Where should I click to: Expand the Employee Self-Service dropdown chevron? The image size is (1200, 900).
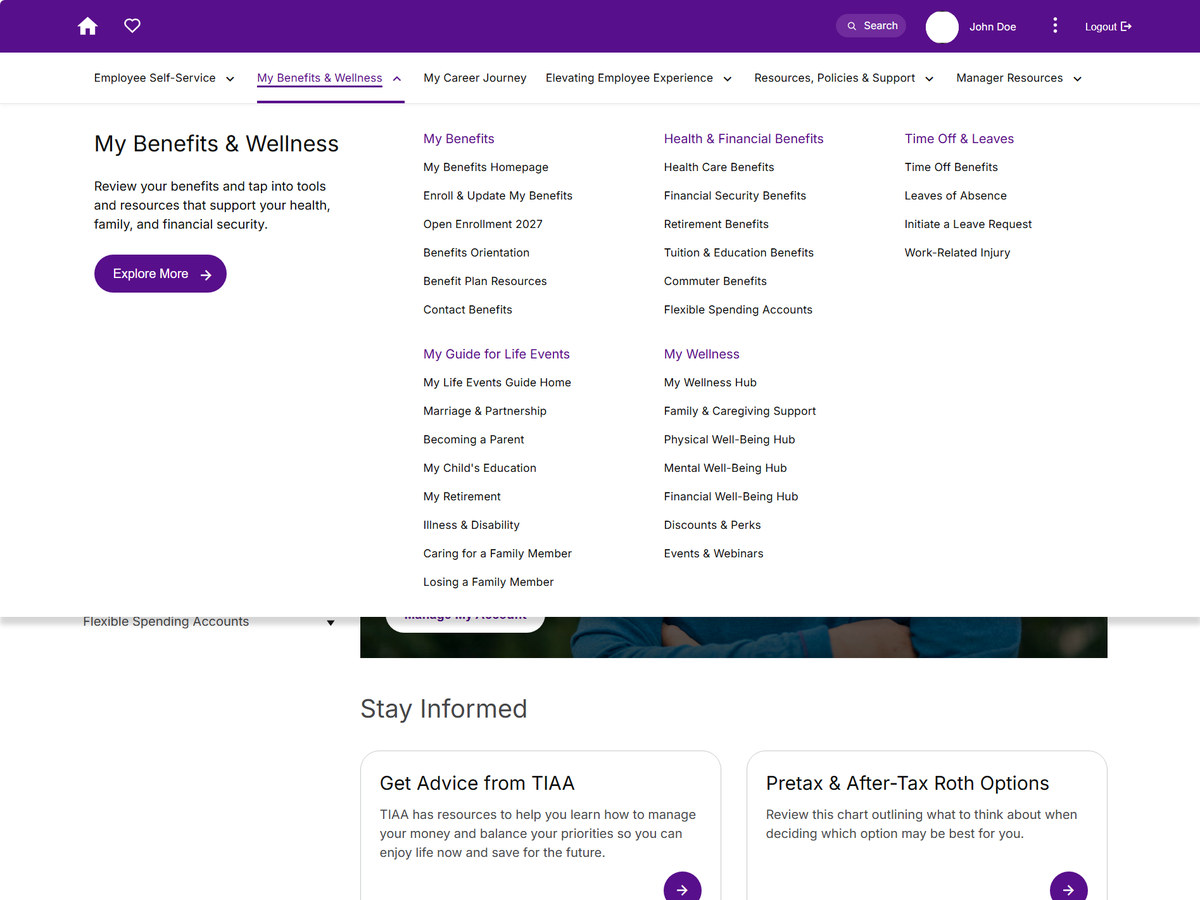tap(230, 79)
